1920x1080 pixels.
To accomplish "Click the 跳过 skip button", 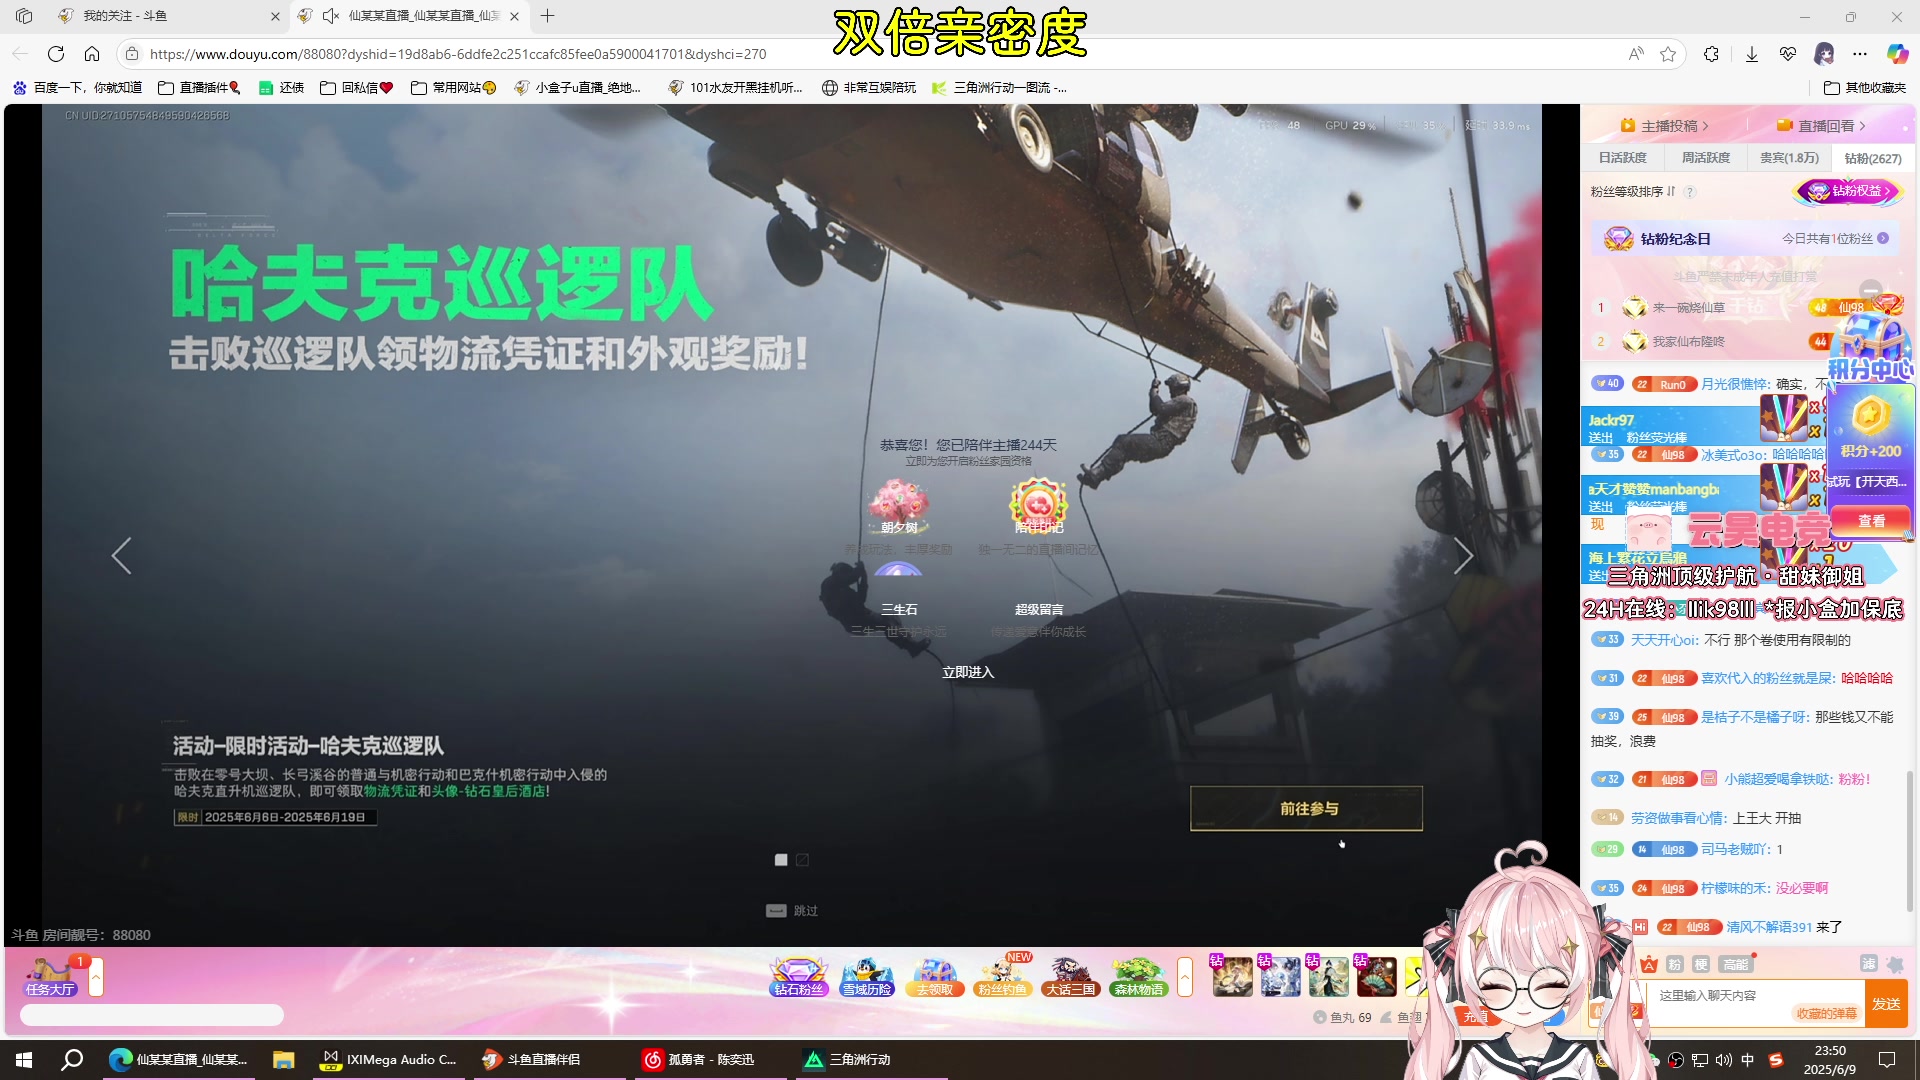I will (793, 911).
